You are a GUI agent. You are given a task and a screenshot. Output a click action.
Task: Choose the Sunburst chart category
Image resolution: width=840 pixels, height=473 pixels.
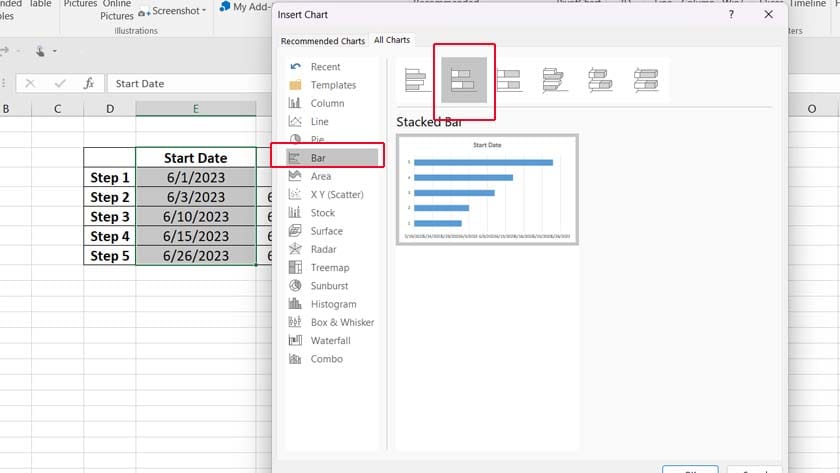point(332,286)
